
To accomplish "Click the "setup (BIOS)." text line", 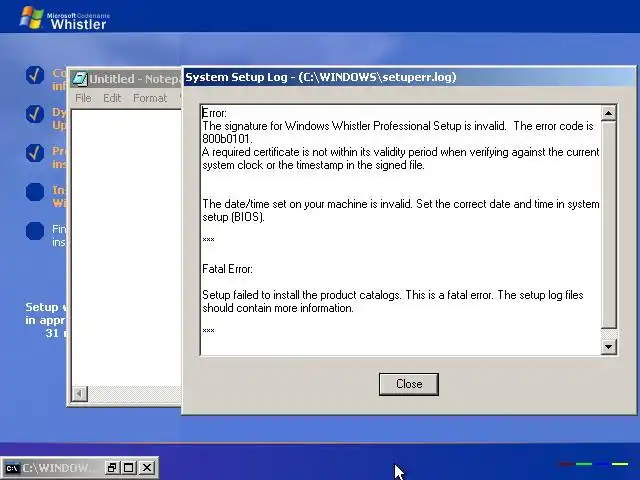I will tap(233, 217).
